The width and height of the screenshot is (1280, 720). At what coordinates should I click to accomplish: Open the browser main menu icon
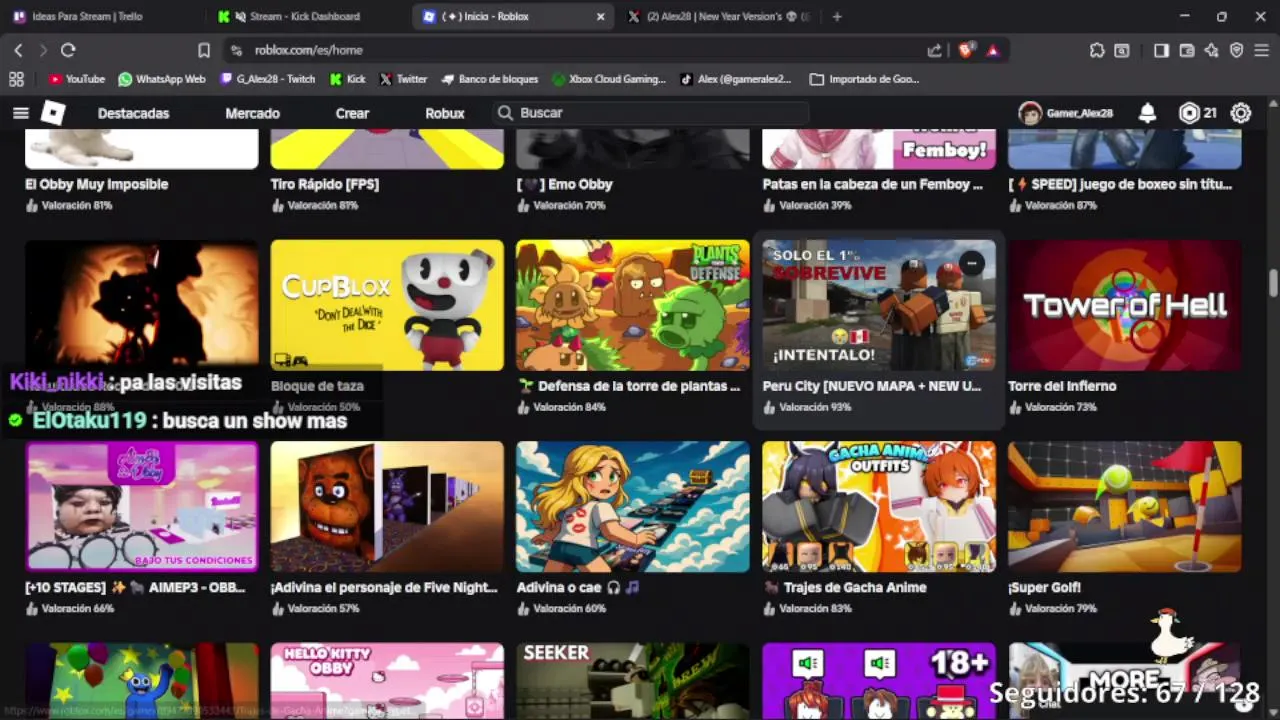(x=1262, y=50)
